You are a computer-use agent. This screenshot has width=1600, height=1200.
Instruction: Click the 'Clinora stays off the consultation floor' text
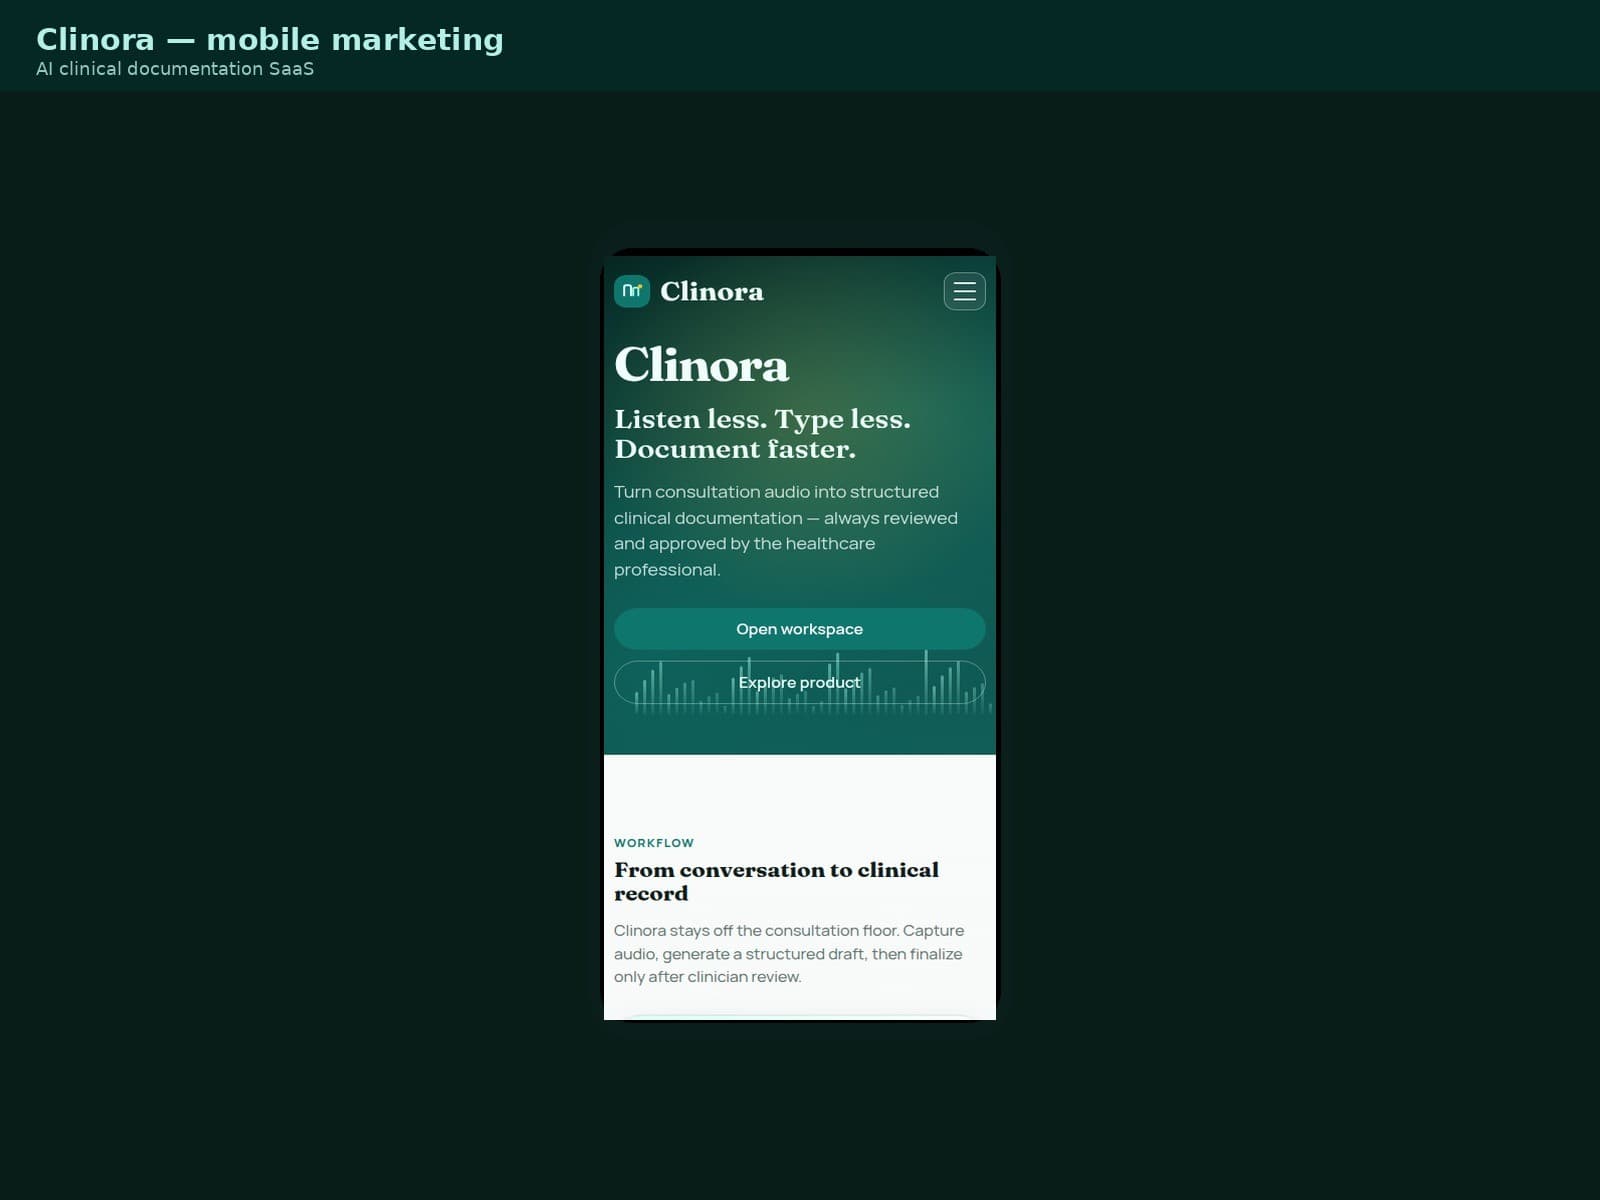(788, 953)
